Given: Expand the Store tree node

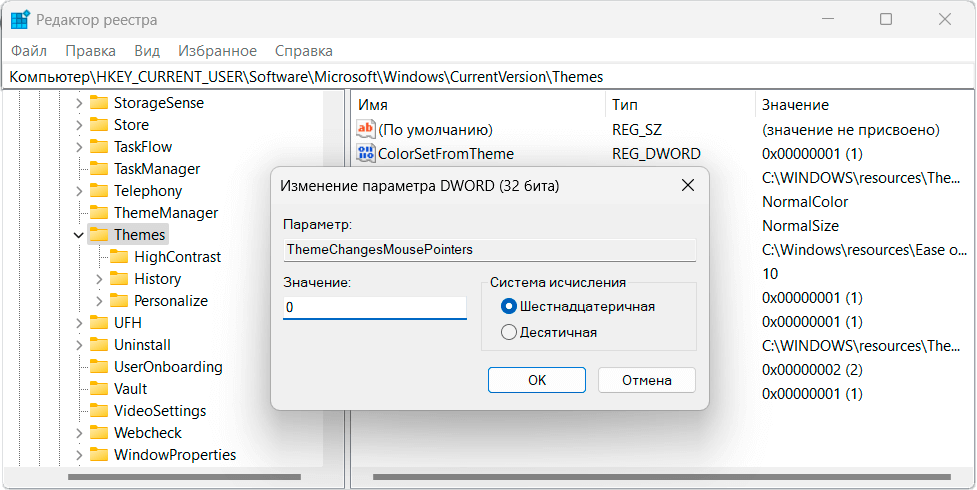Looking at the screenshot, I should coord(79,125).
